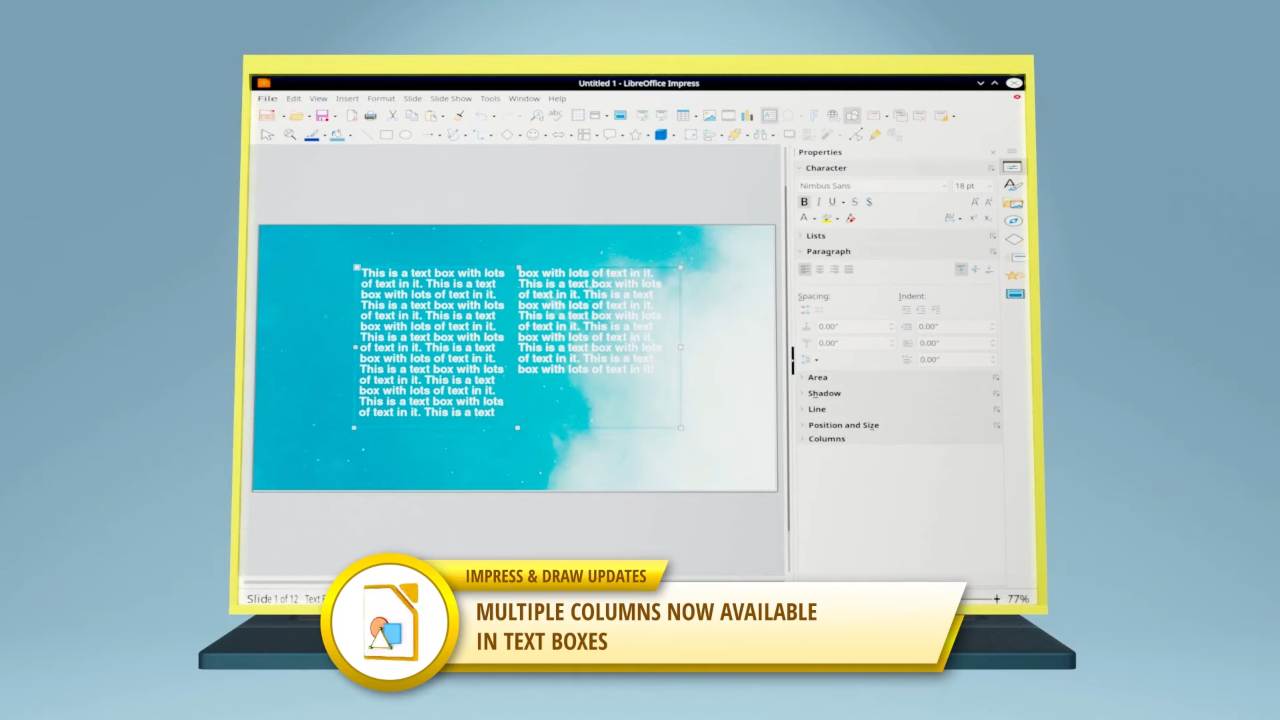
Task: Click the Highlighting Color icon
Action: tap(827, 218)
